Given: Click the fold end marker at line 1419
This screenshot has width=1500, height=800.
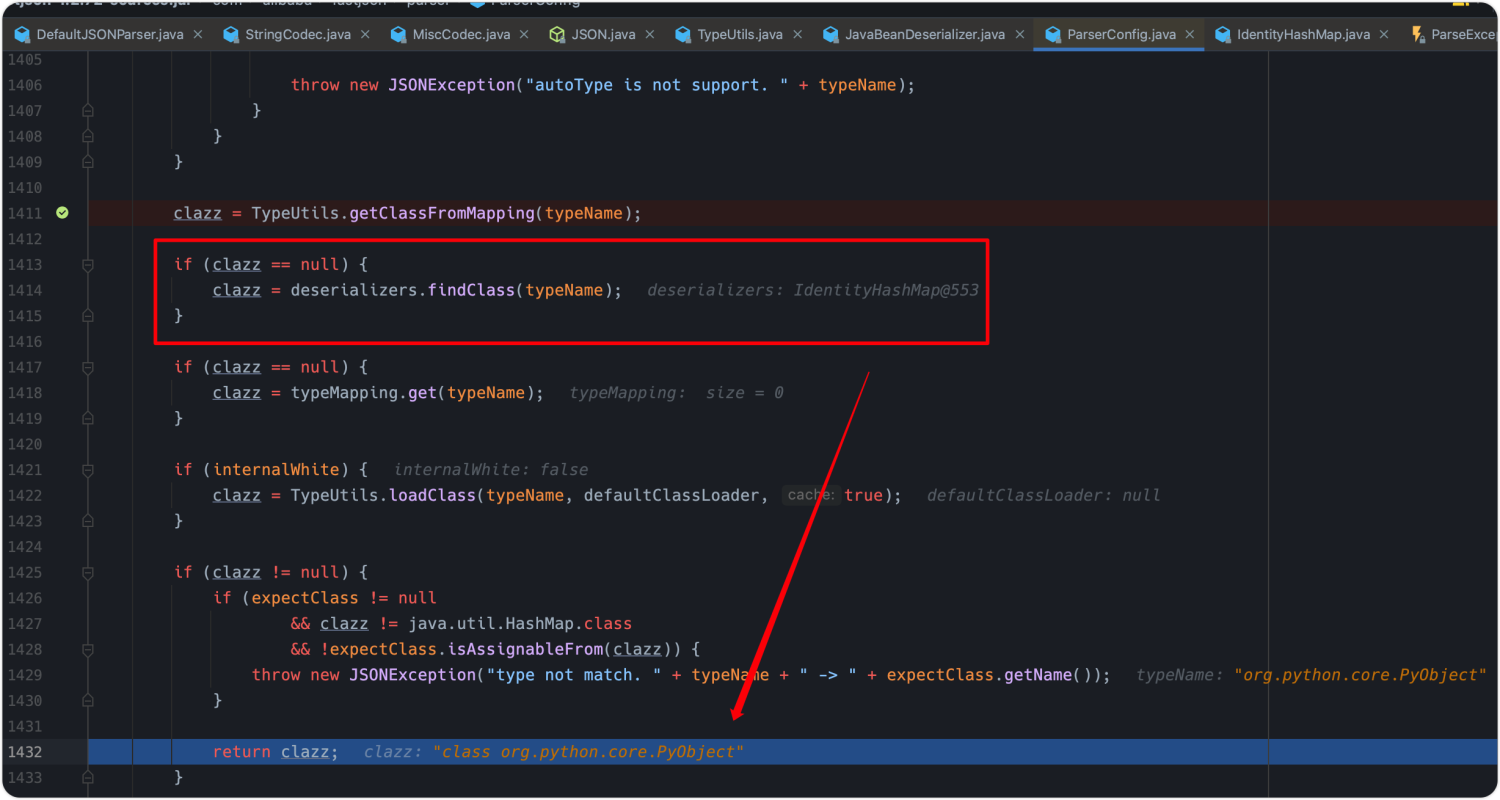Looking at the screenshot, I should point(88,419).
